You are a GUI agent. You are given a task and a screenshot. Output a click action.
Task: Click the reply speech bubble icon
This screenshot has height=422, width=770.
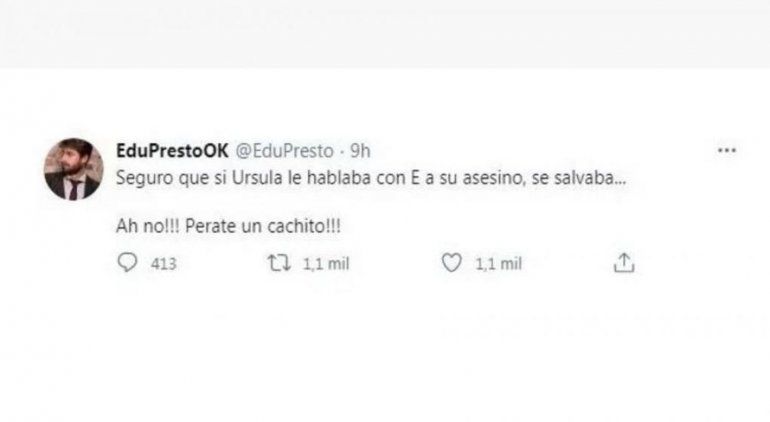coord(127,263)
